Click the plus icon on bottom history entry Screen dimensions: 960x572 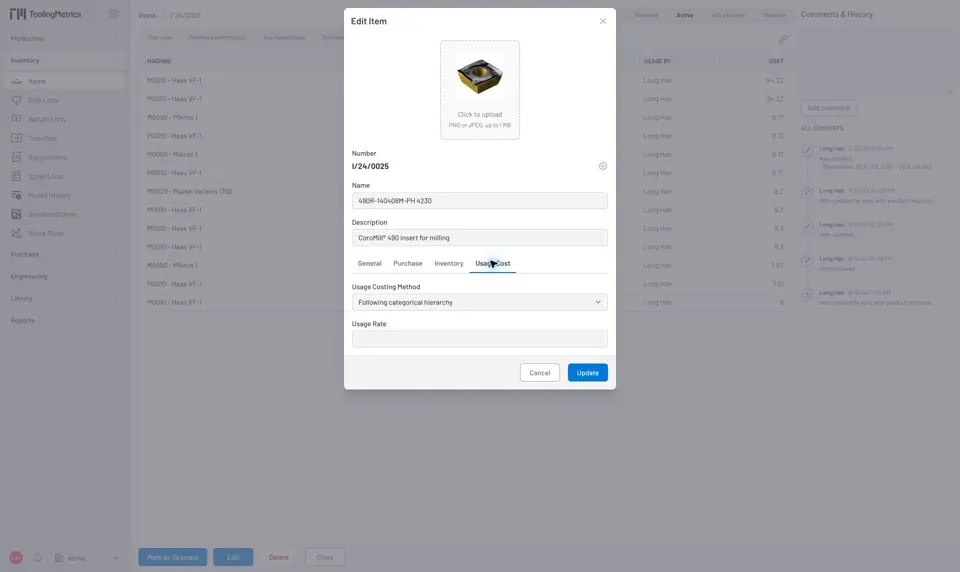click(808, 295)
